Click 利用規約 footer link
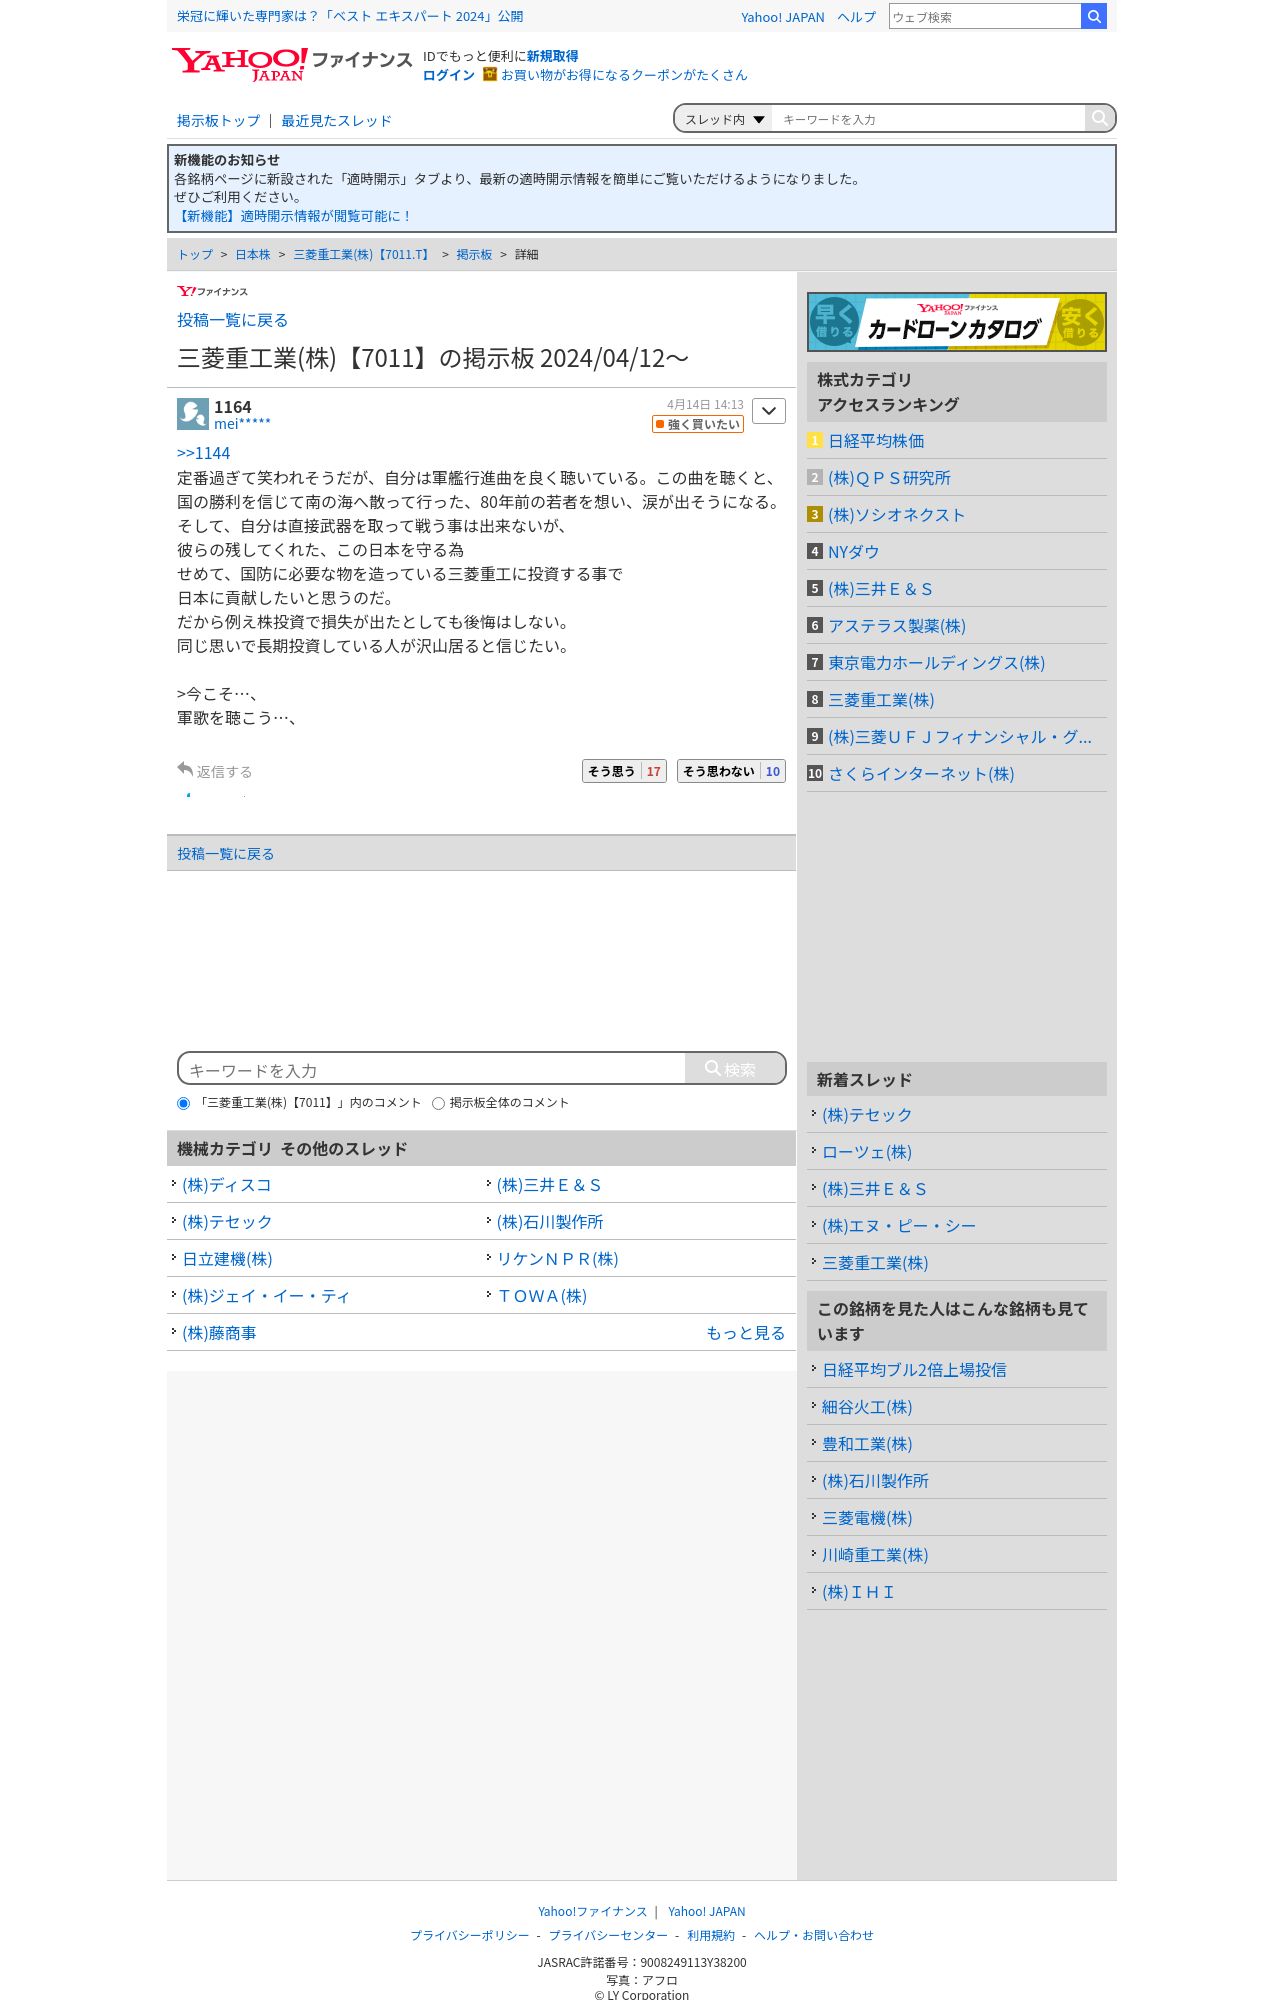The height and width of the screenshot is (2000, 1284). pos(711,1935)
